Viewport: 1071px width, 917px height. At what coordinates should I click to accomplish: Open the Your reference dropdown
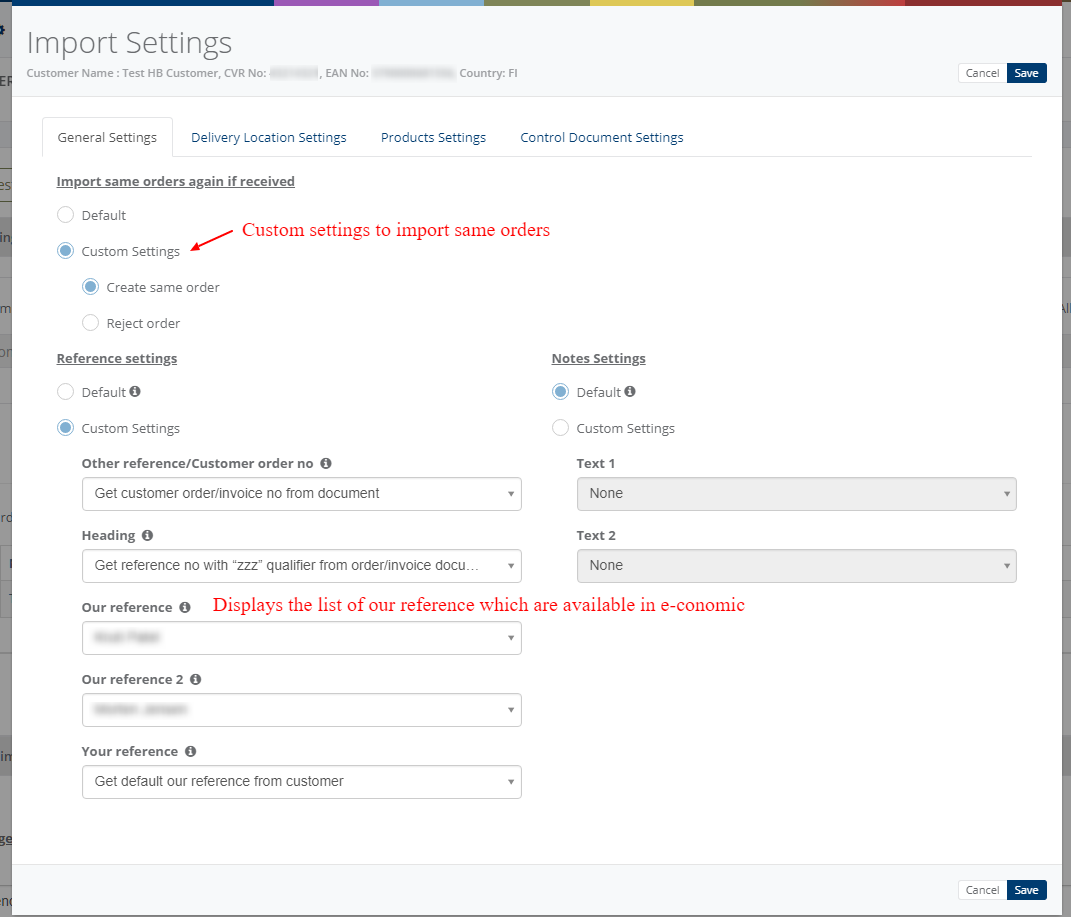click(x=302, y=782)
